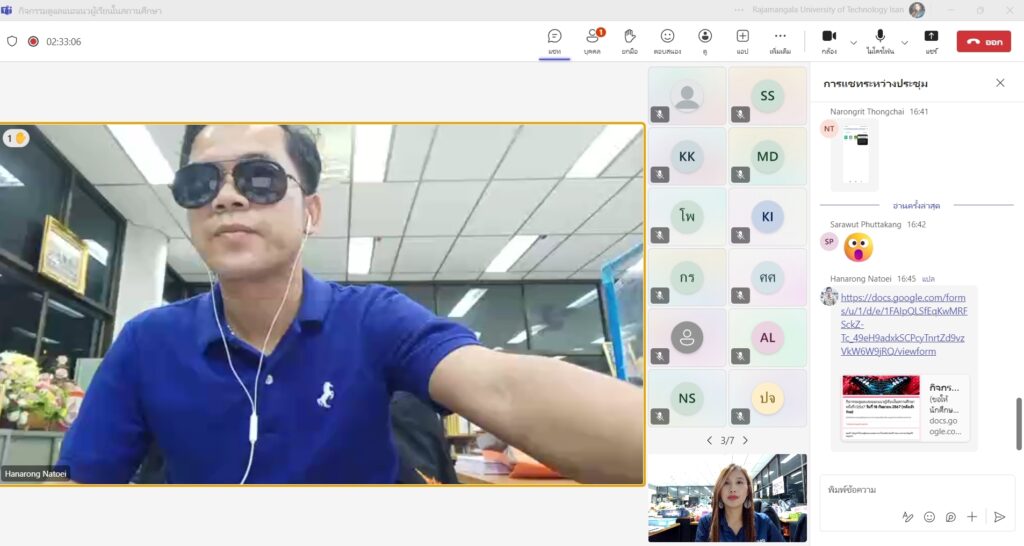Click the chat panel scrollbar
Image resolution: width=1024 pixels, height=546 pixels.
1019,423
